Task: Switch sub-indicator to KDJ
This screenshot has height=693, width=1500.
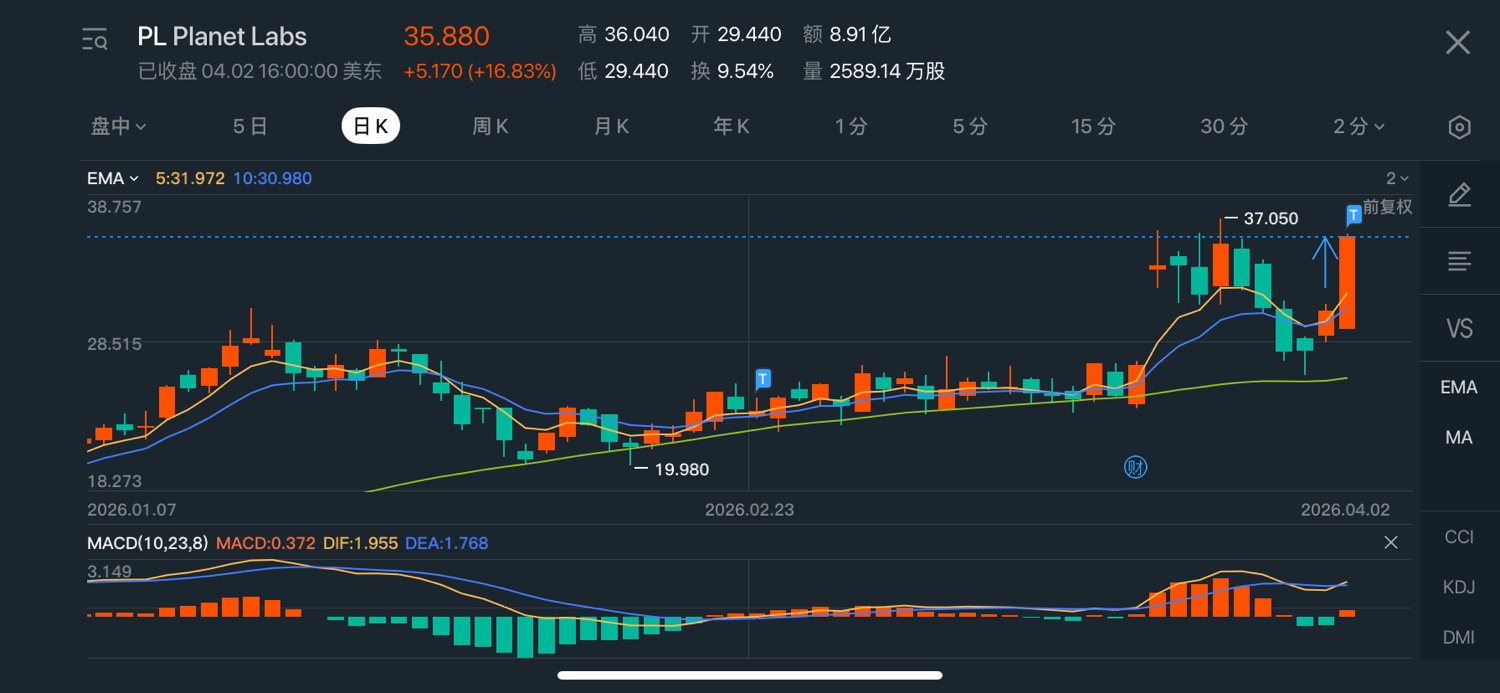Action: (x=1459, y=587)
